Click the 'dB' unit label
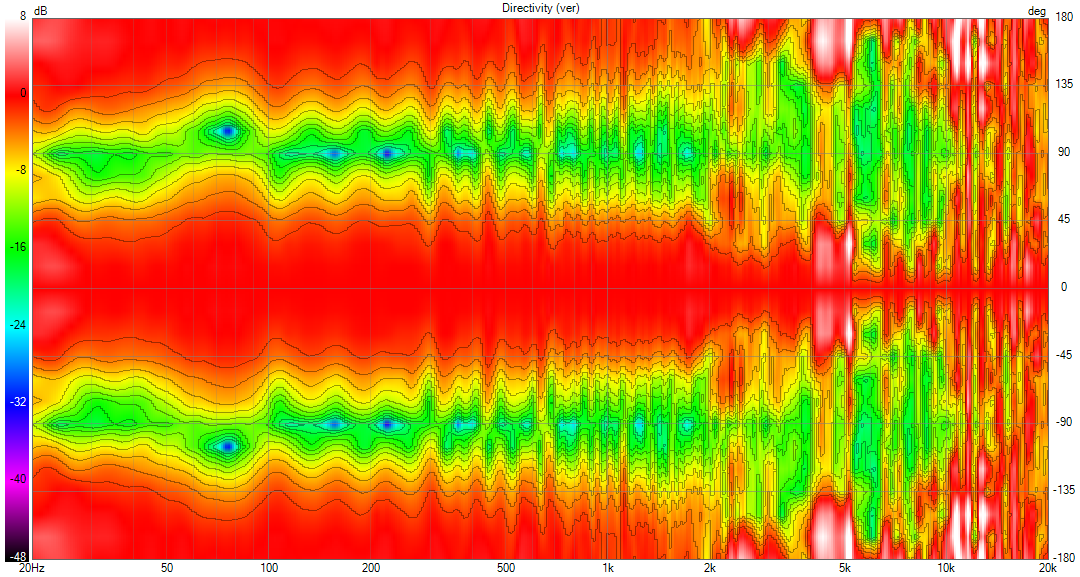 [x=40, y=12]
